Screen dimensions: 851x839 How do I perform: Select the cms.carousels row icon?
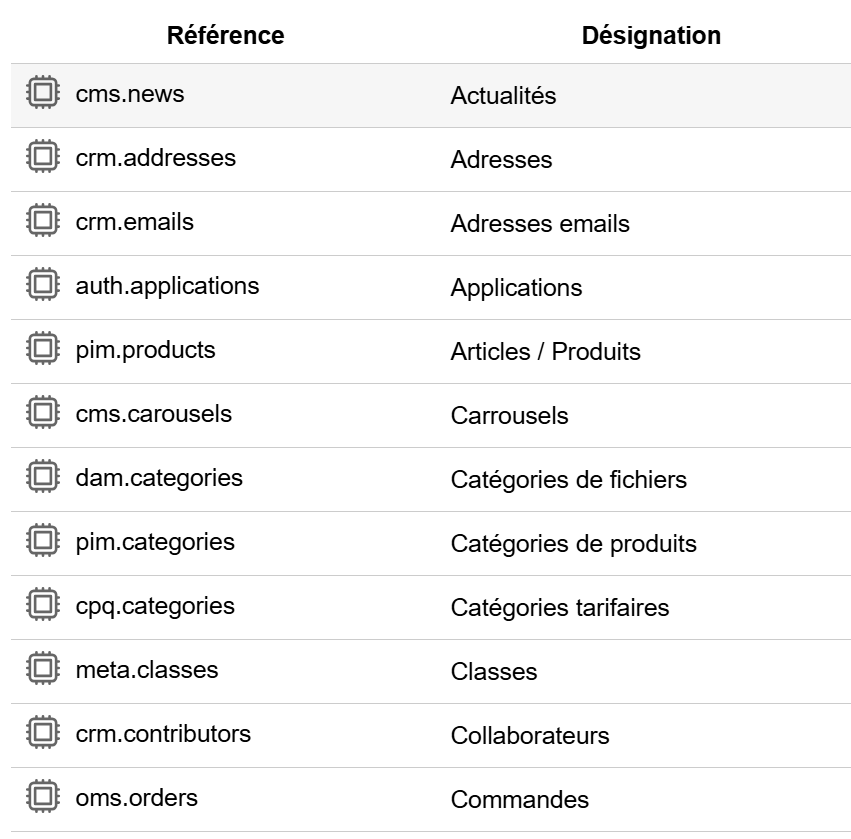tap(42, 414)
